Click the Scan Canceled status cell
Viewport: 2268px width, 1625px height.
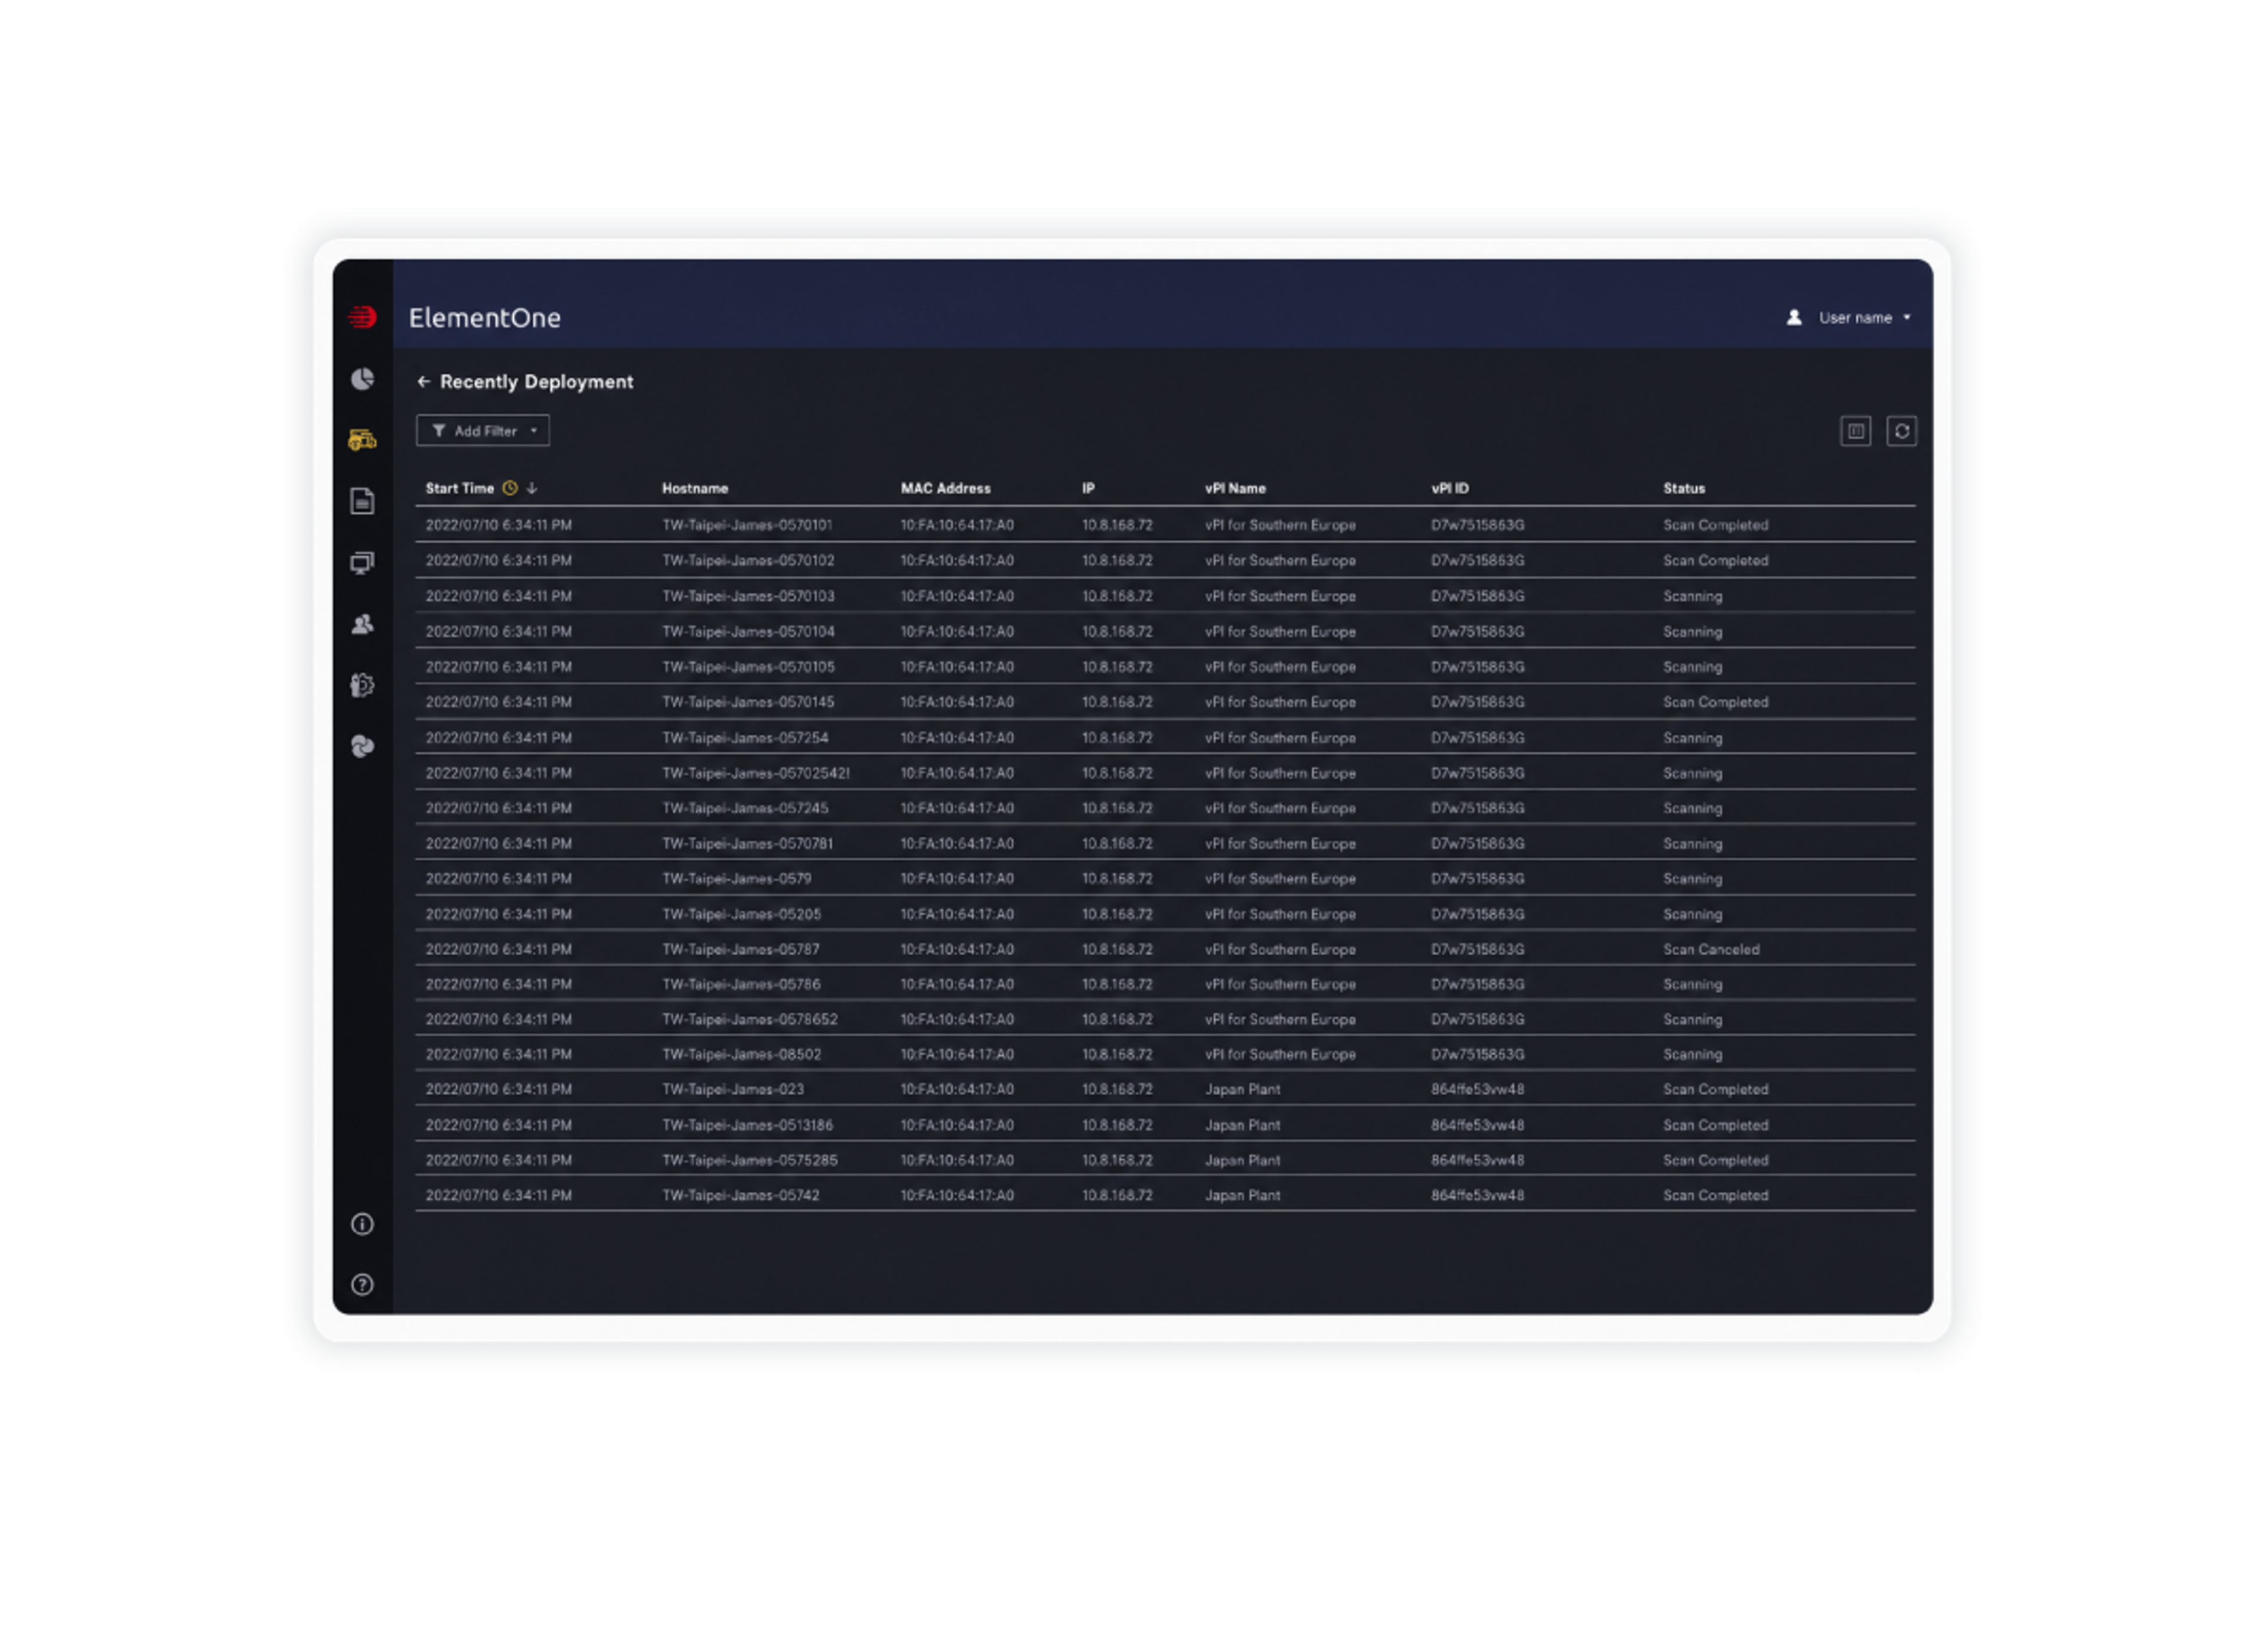1711,949
